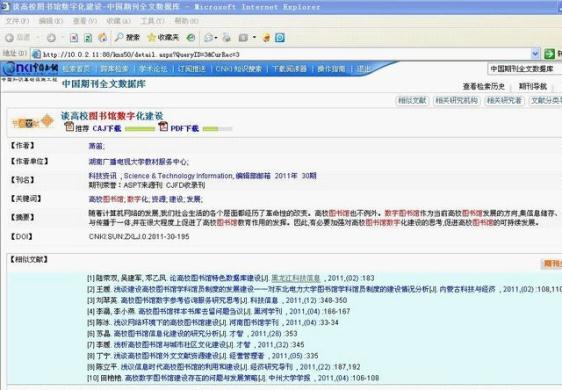Viewport: 562px width, 390px height.
Task: Open the 期刊导航 link
Action: pyautogui.click(x=533, y=86)
